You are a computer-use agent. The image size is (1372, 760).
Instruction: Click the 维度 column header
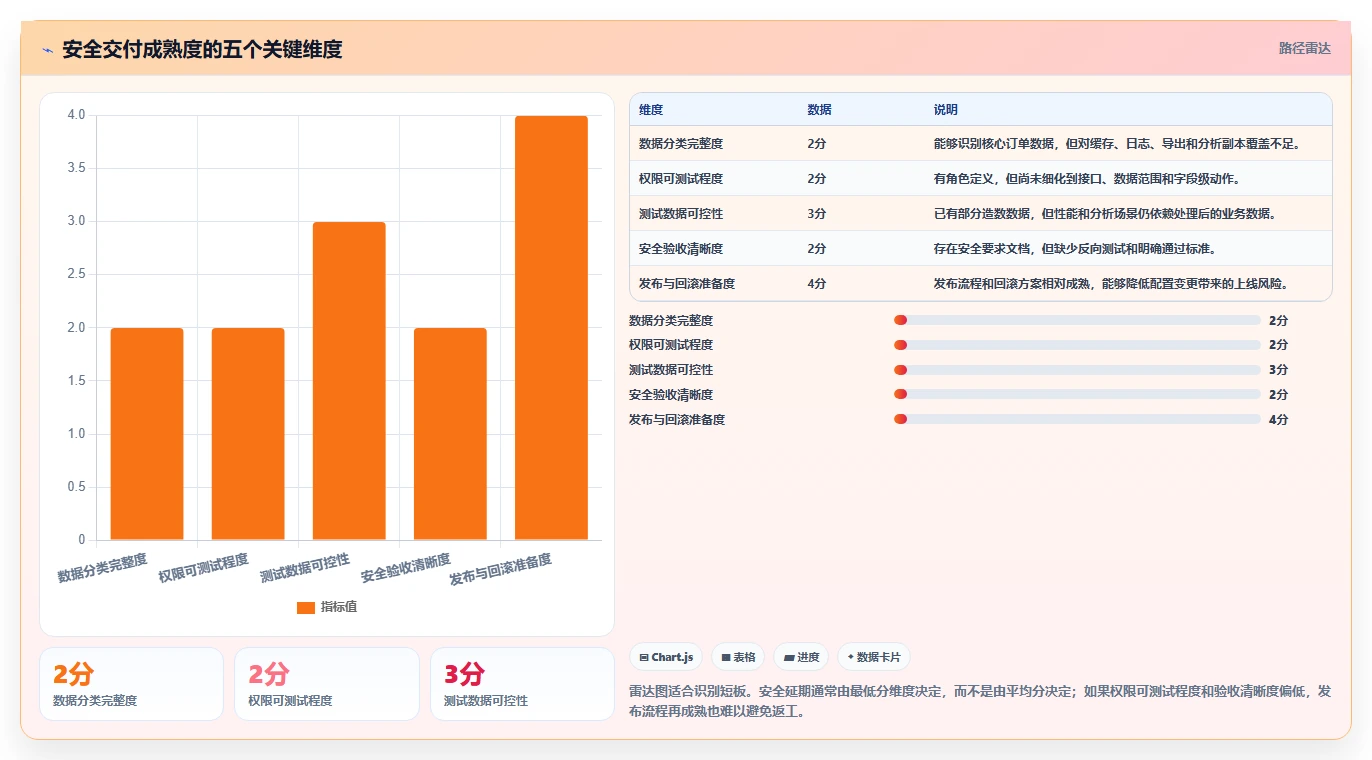coord(651,110)
